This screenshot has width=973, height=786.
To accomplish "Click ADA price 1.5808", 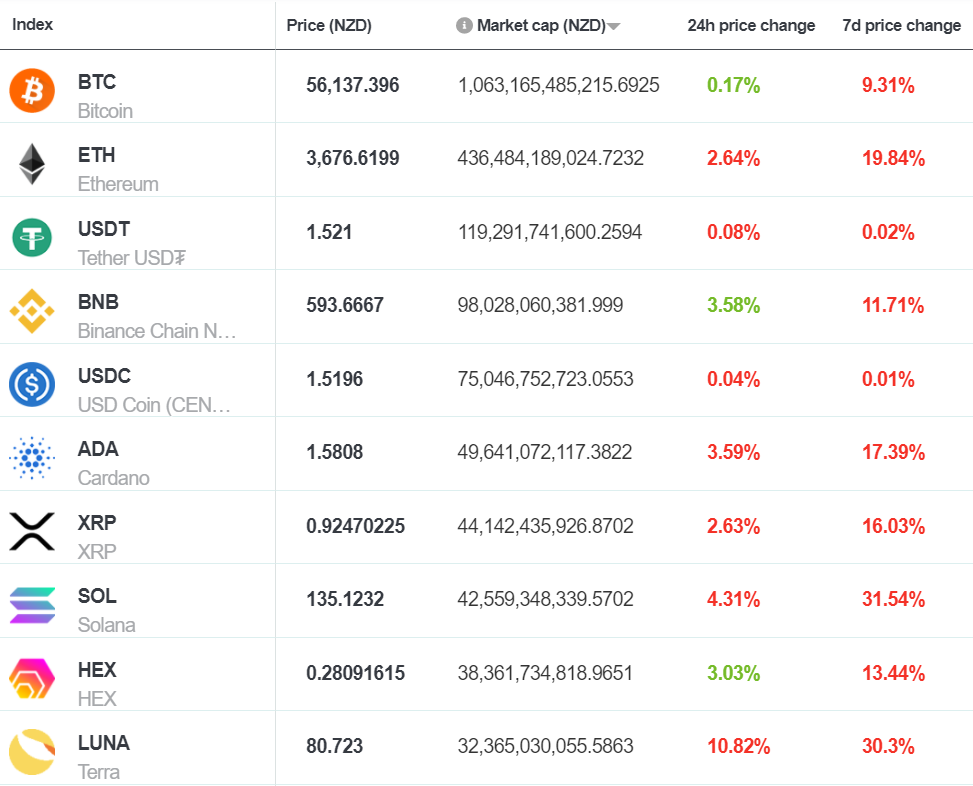I will (x=334, y=452).
